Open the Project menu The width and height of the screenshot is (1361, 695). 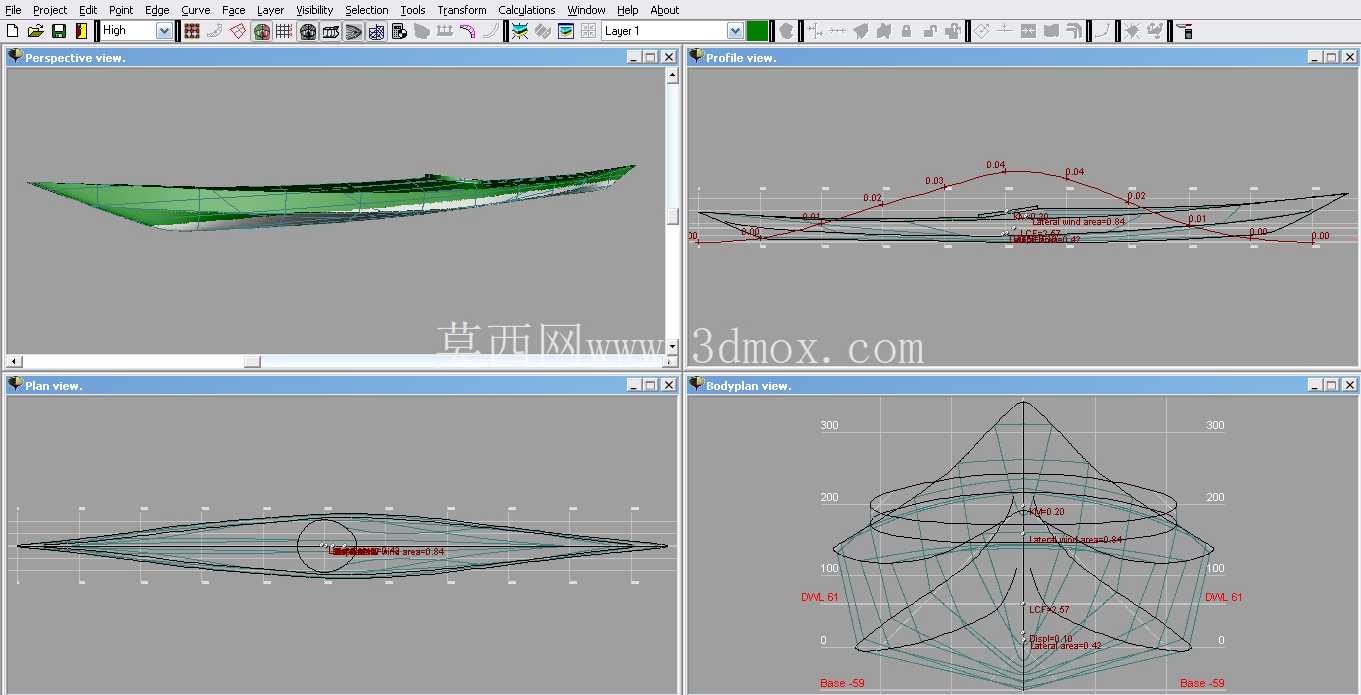(50, 10)
